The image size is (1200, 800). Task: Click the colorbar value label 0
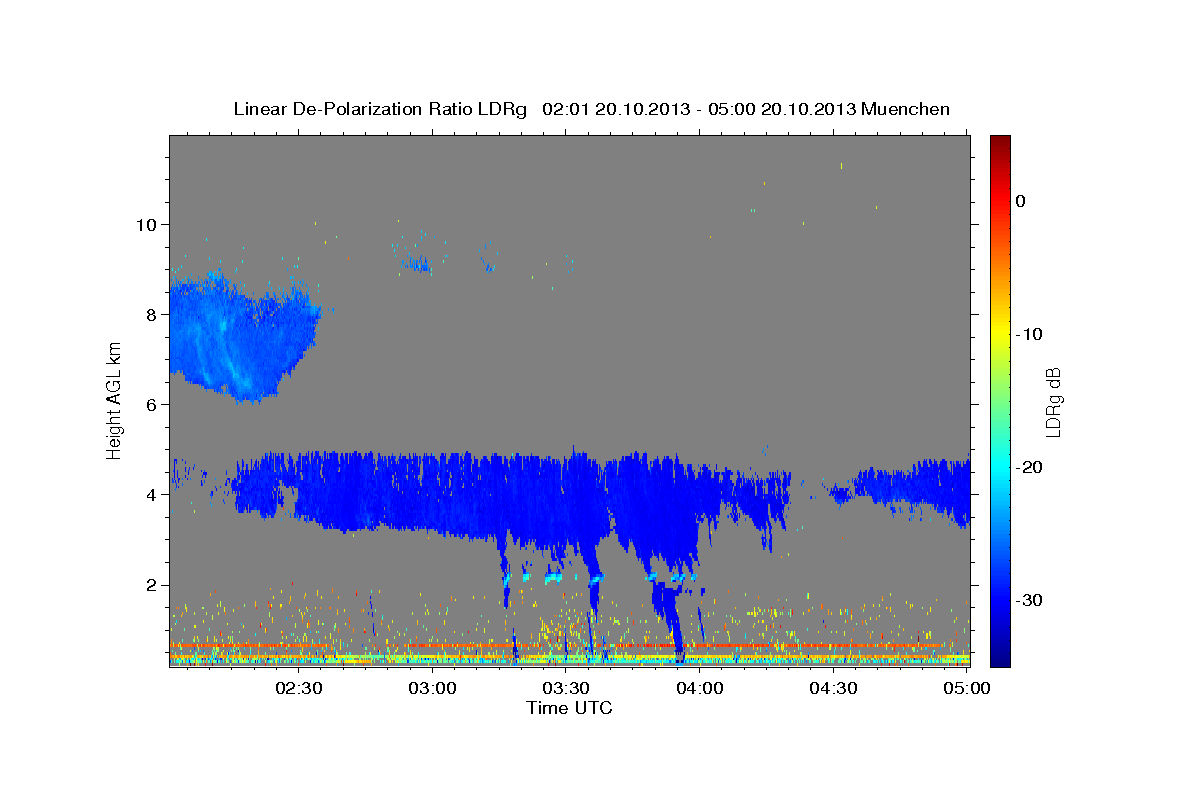(x=1021, y=201)
